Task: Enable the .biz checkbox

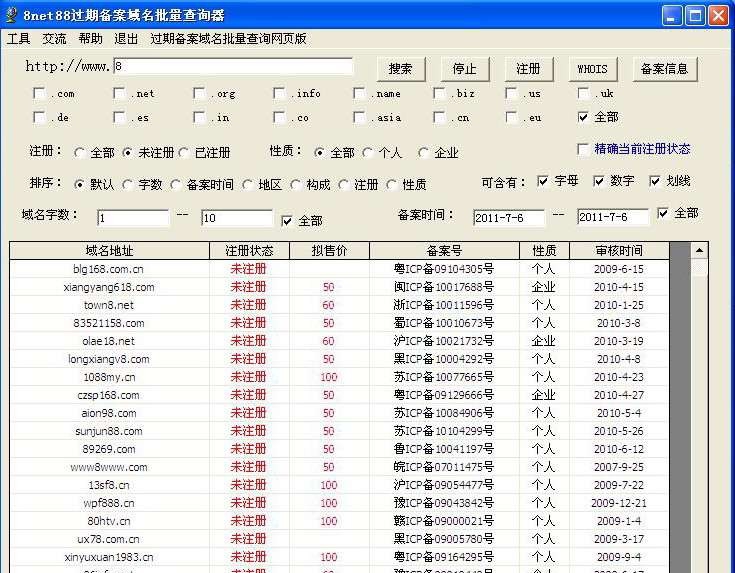Action: [440, 93]
